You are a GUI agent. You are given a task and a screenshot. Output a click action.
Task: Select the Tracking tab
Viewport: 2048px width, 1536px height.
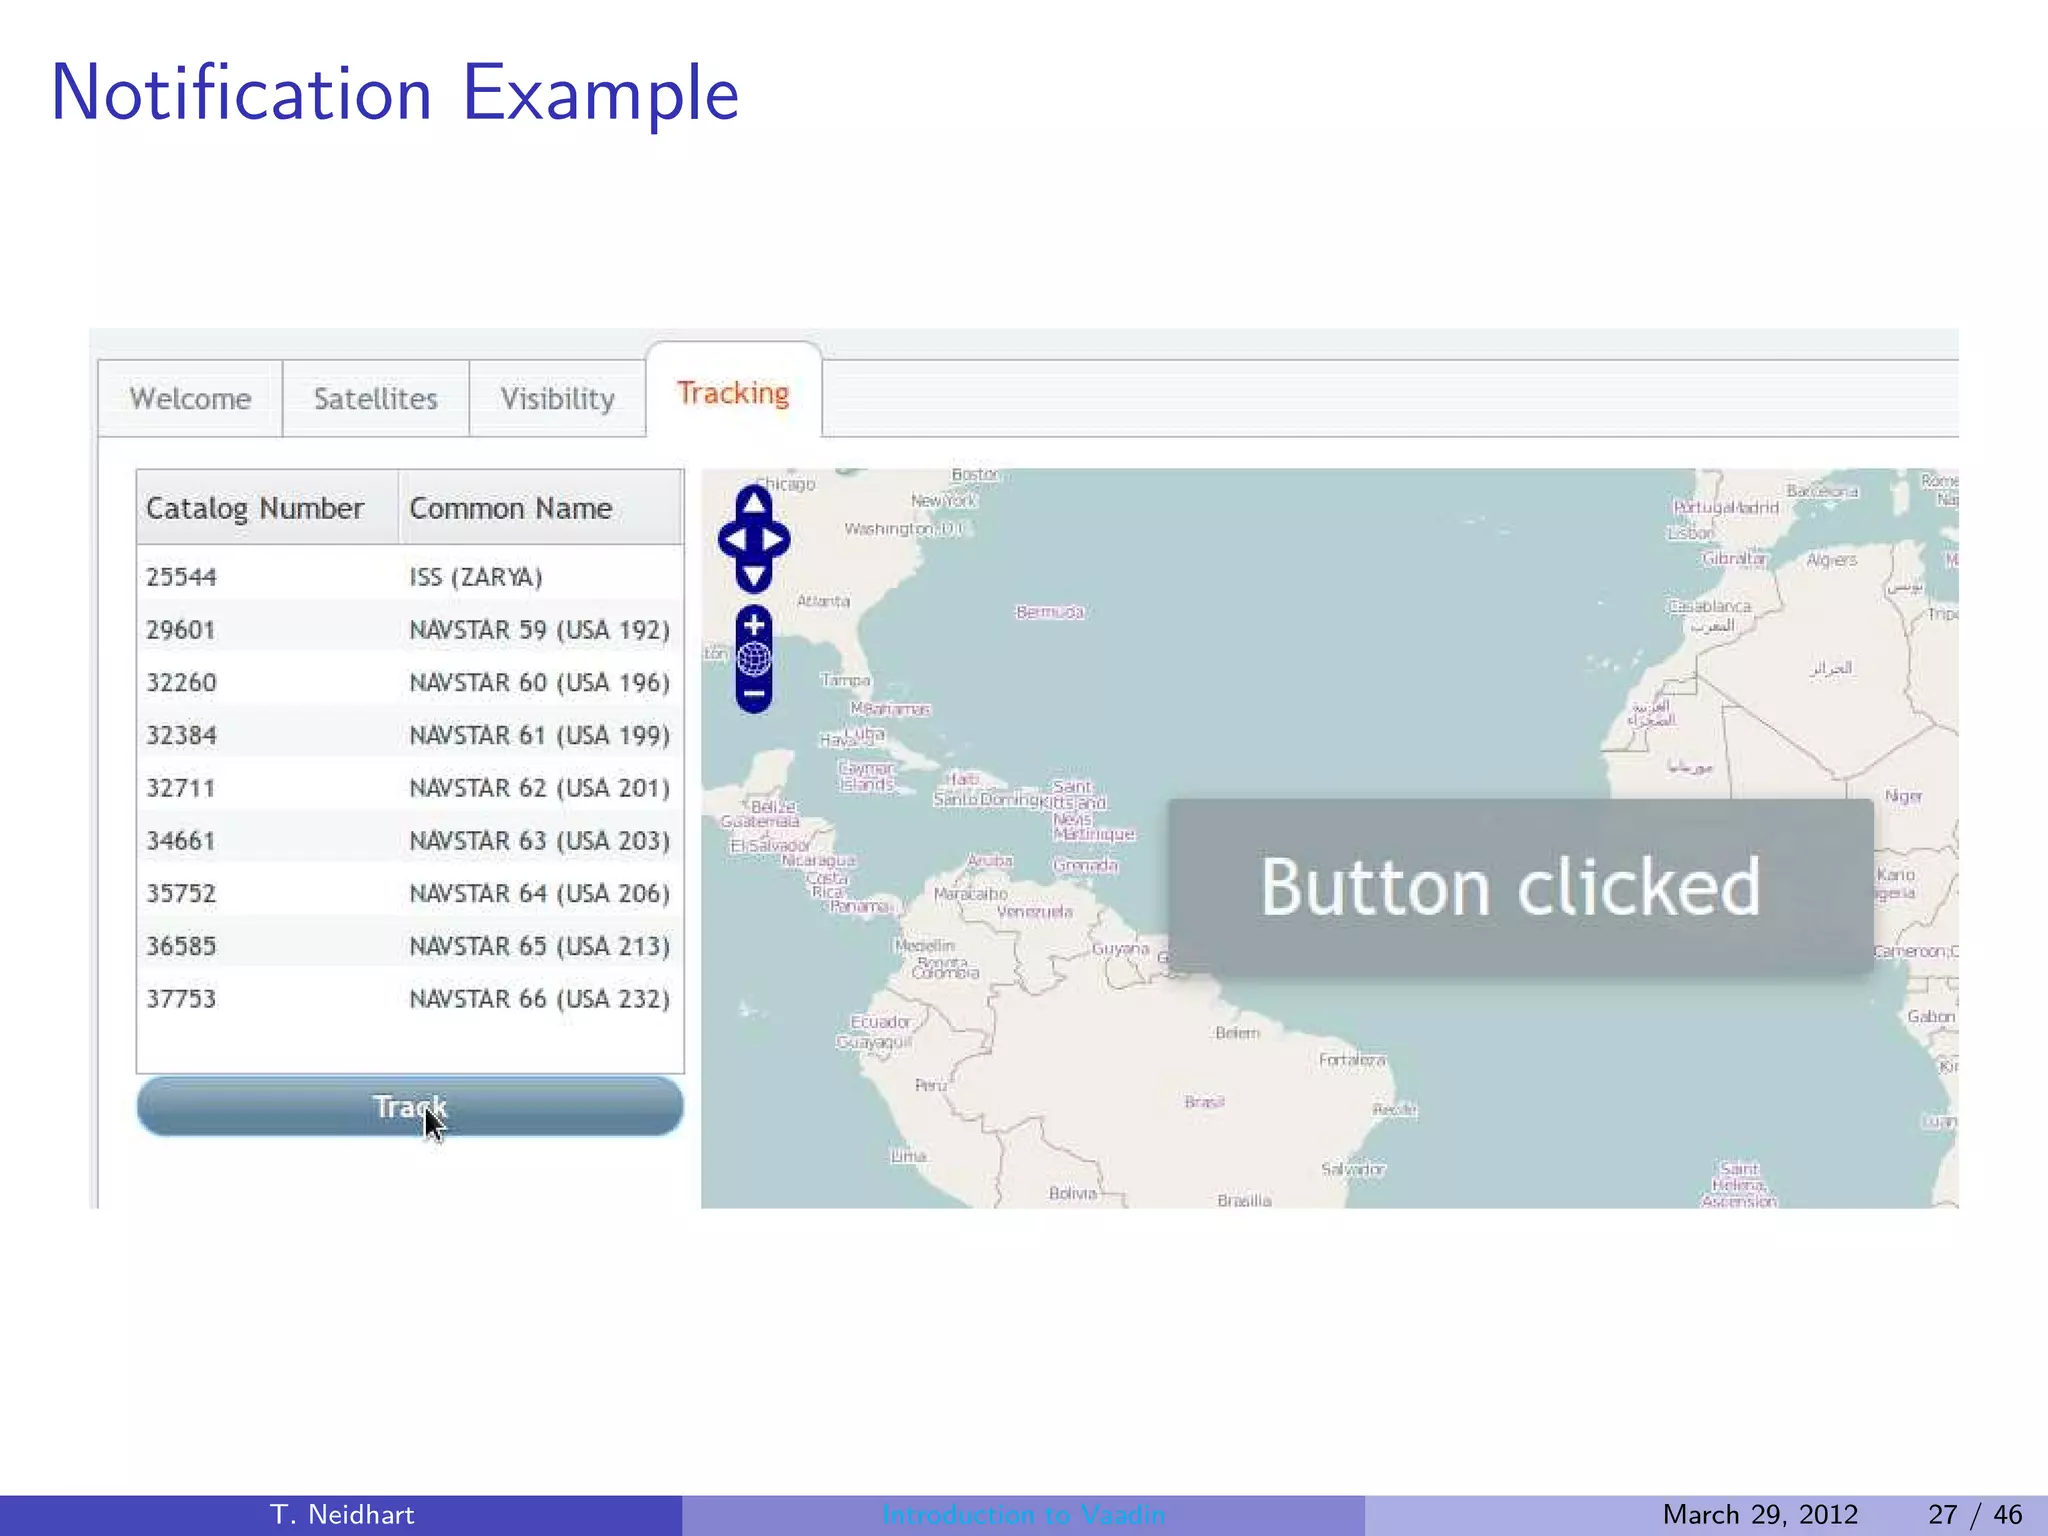coord(733,393)
